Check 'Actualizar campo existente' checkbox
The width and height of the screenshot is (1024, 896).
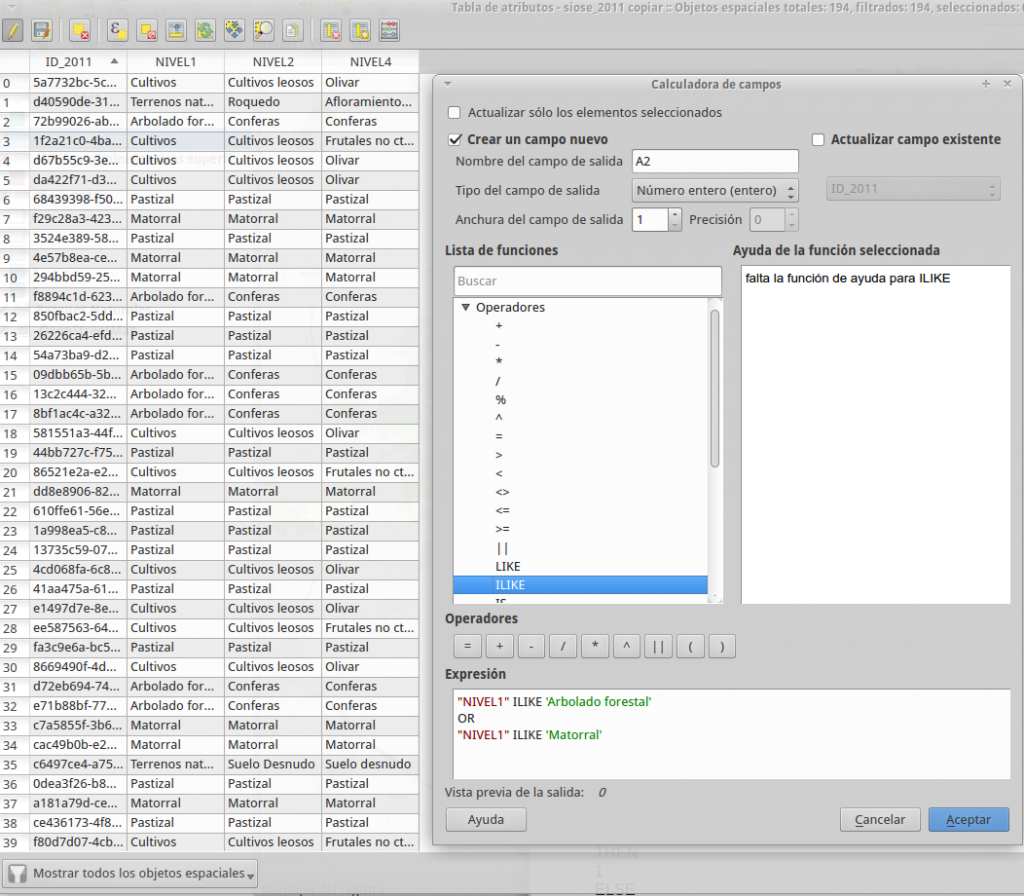818,139
